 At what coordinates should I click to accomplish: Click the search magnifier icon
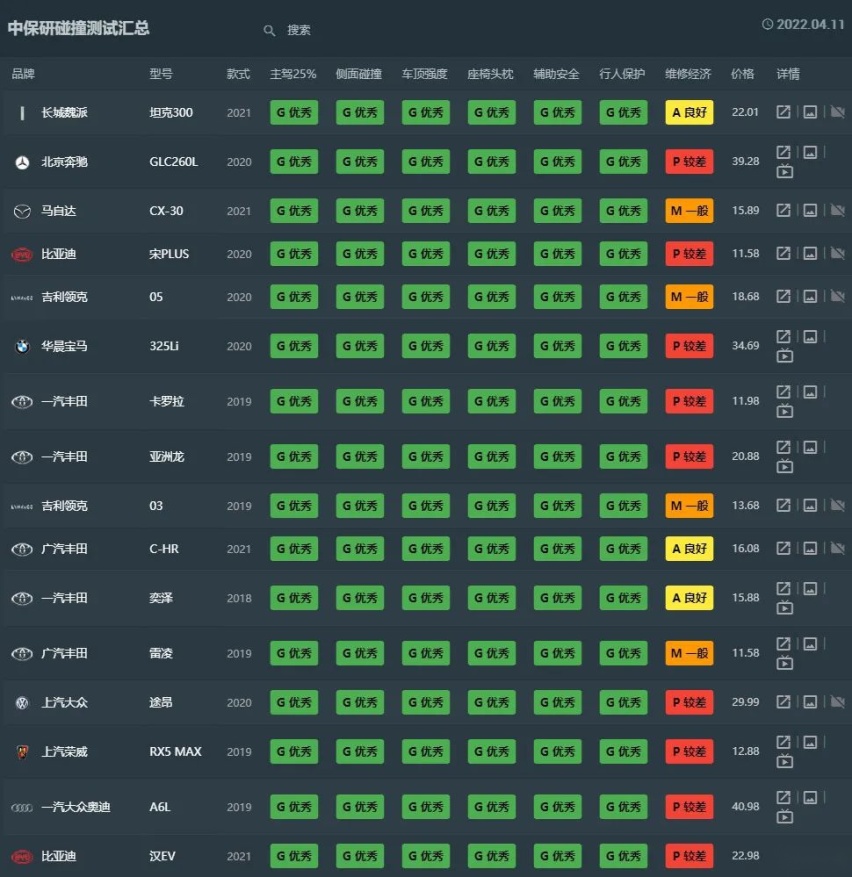pos(269,31)
